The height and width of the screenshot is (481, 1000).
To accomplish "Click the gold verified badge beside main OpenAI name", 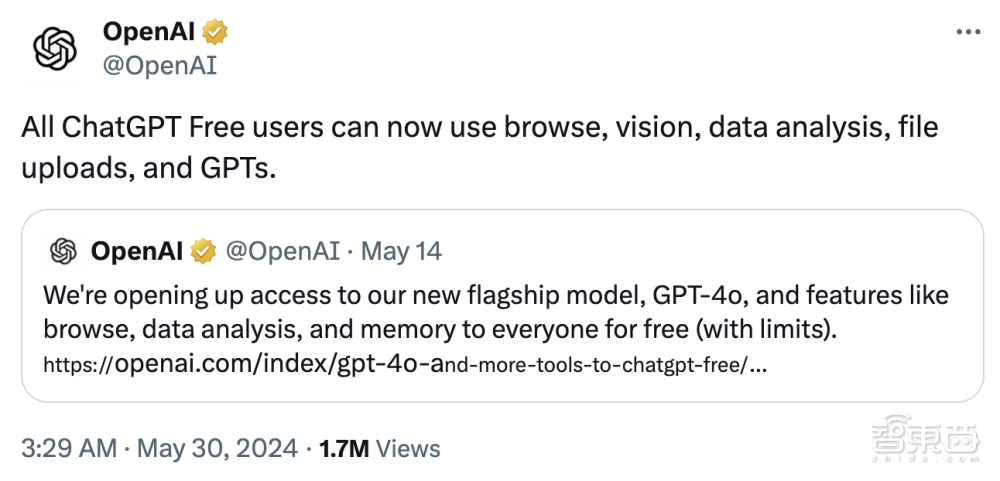I will coord(215,32).
